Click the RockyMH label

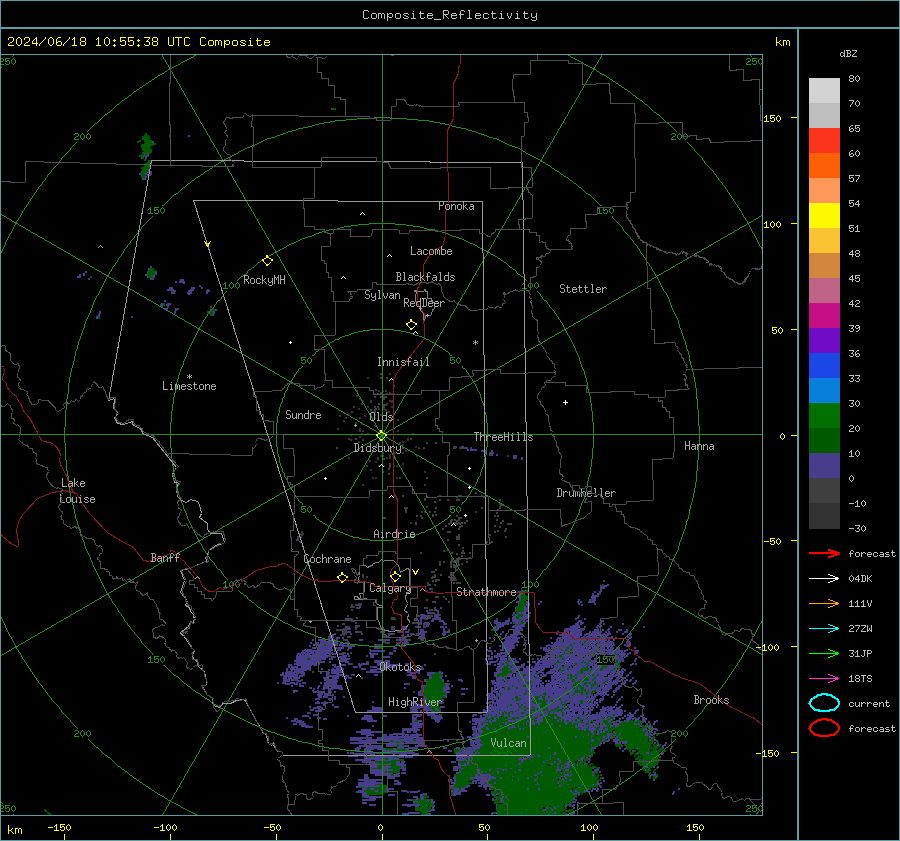point(264,280)
